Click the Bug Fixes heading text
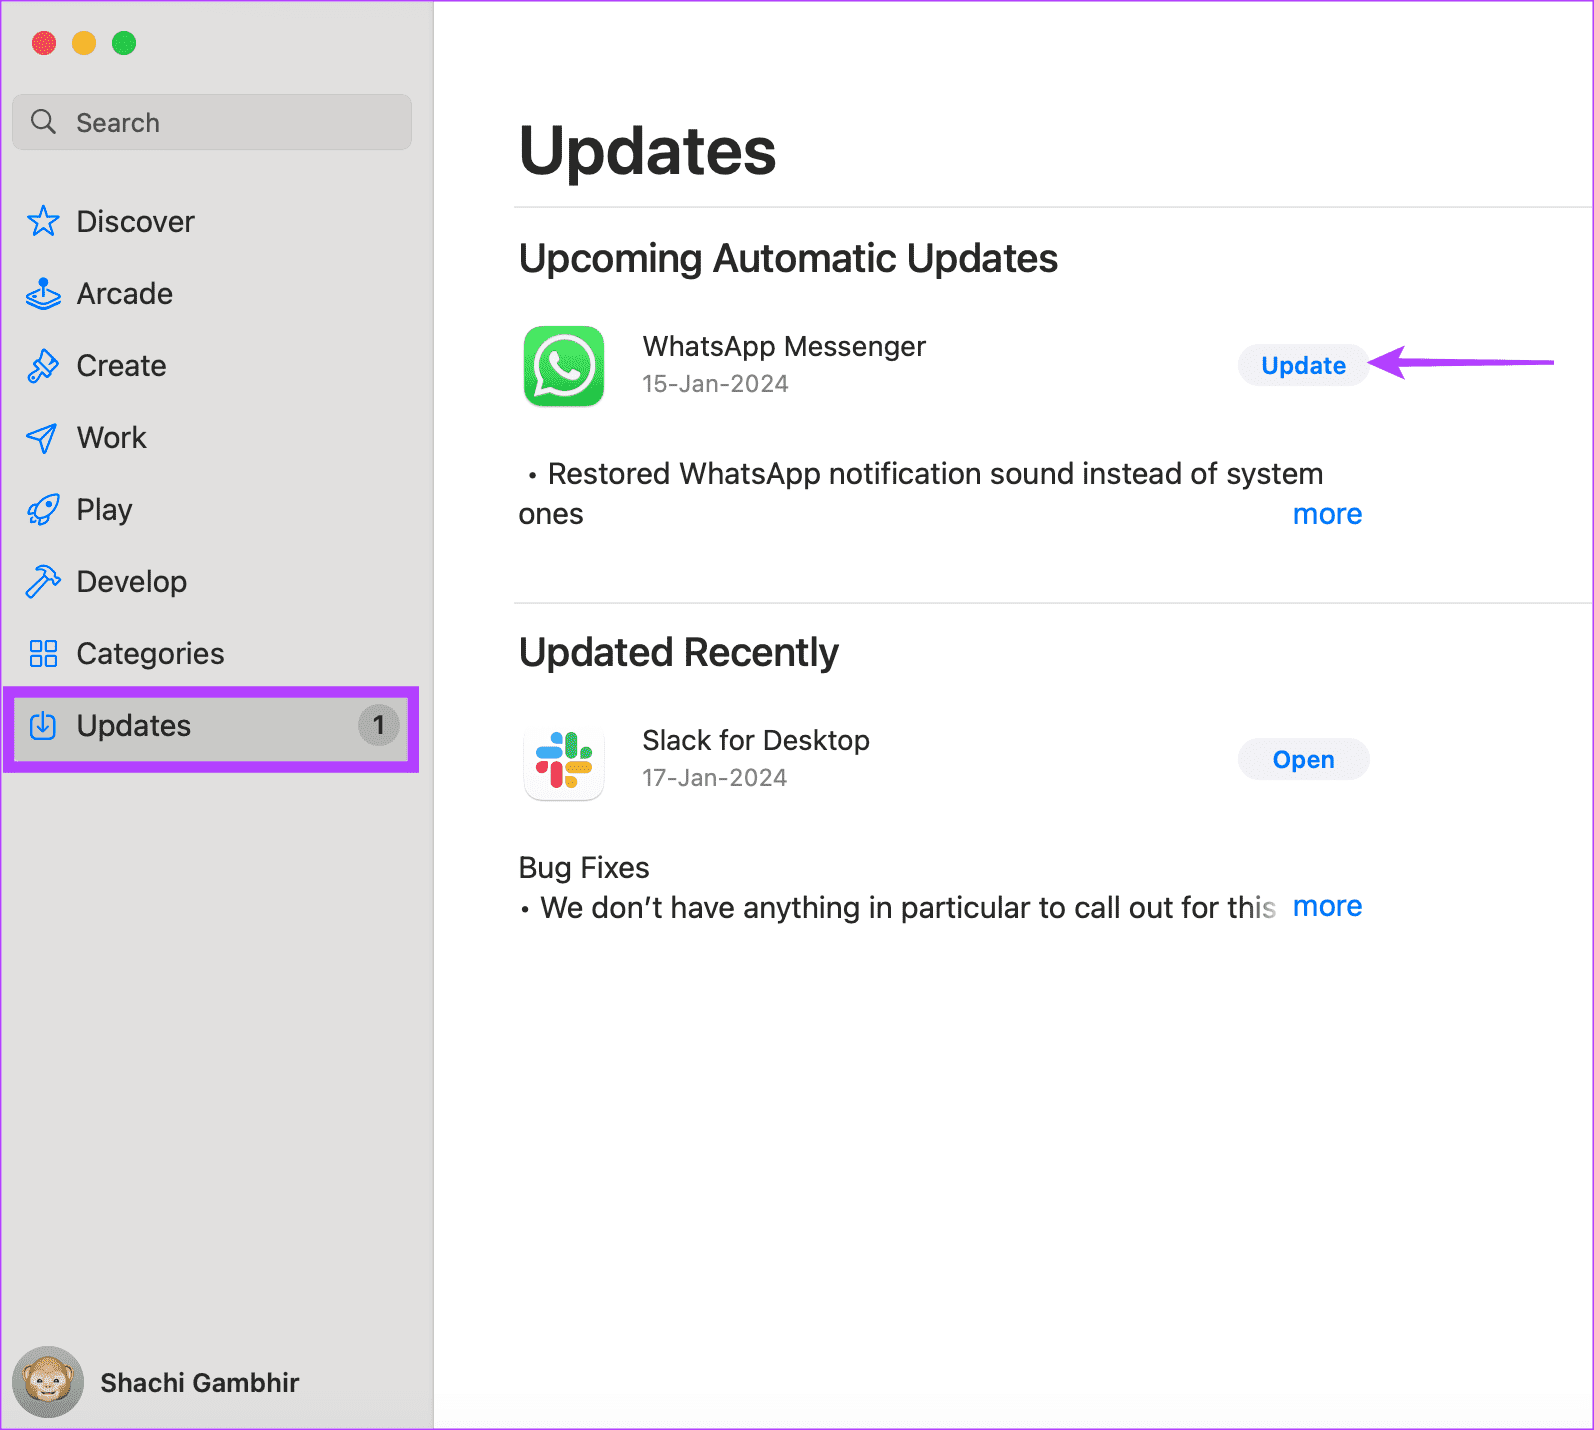The image size is (1594, 1430). coord(584,868)
